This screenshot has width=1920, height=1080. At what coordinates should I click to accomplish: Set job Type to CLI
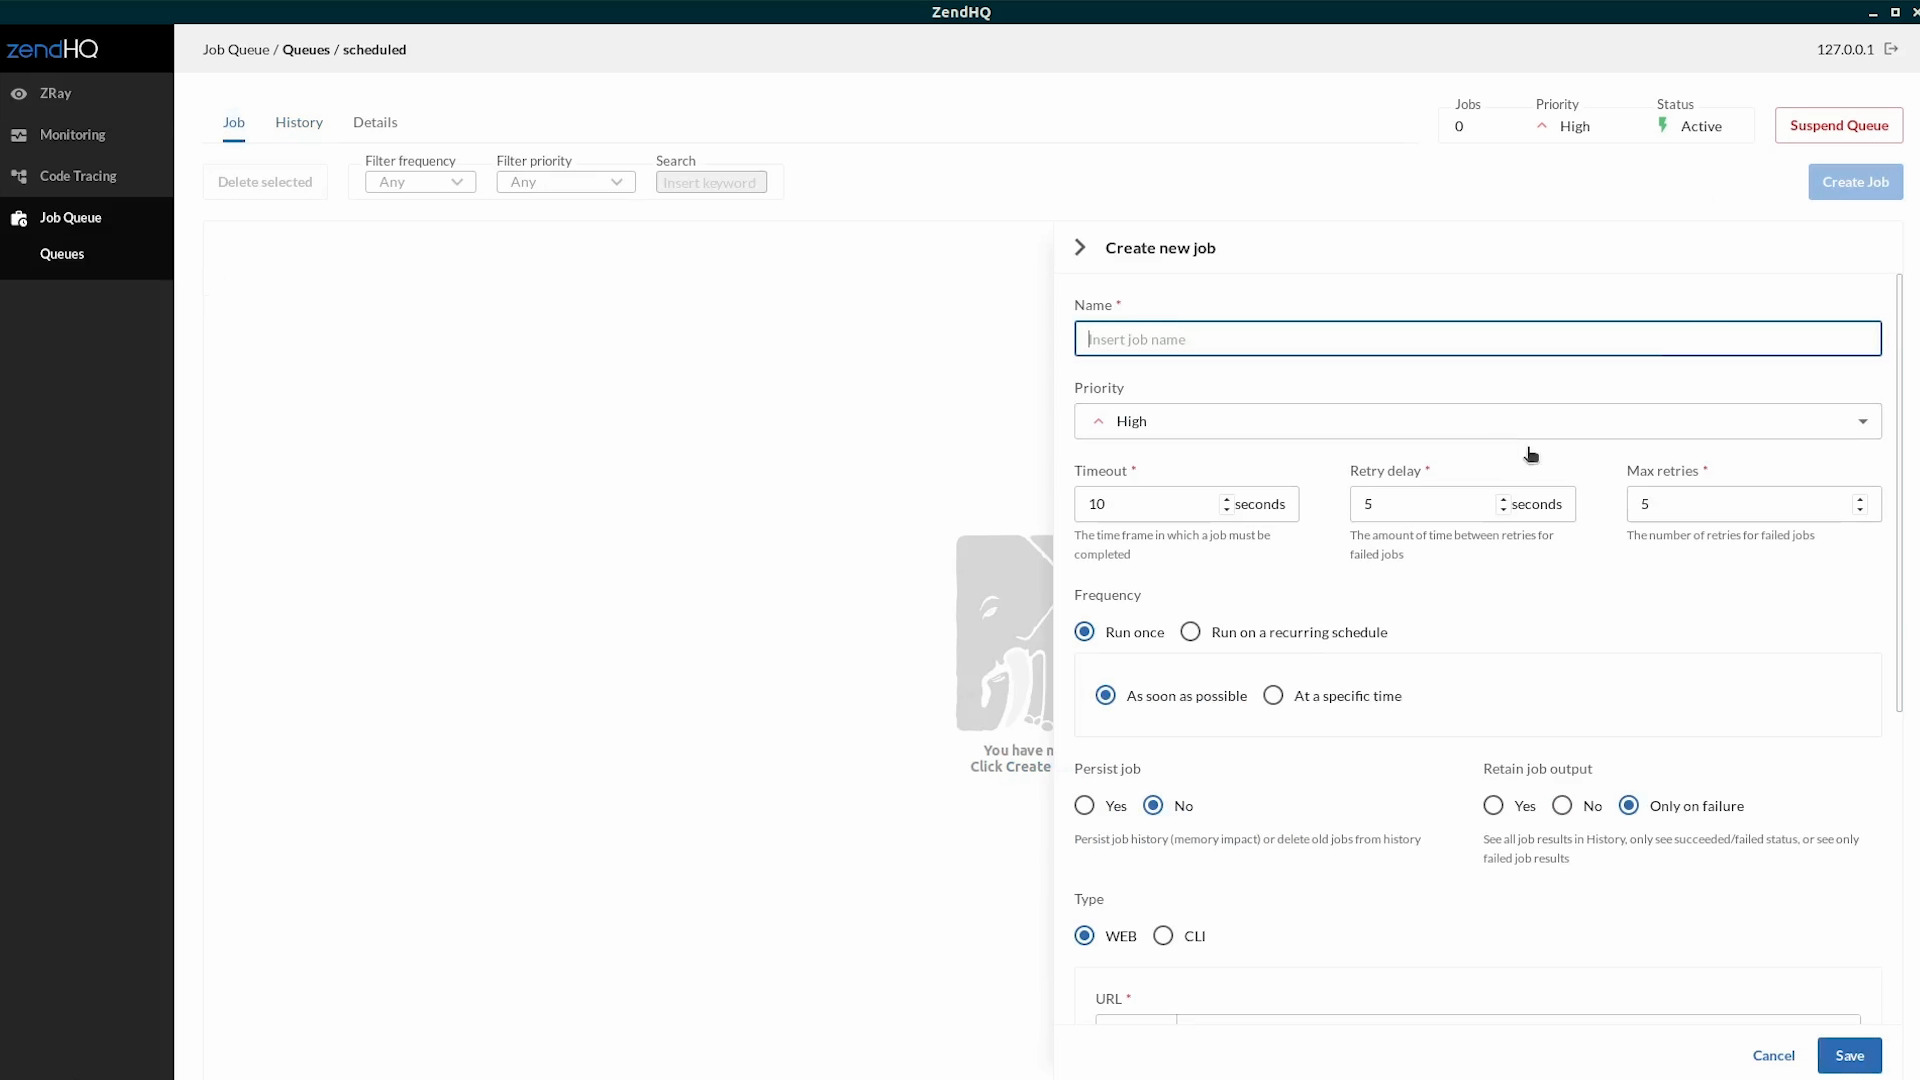click(1163, 936)
